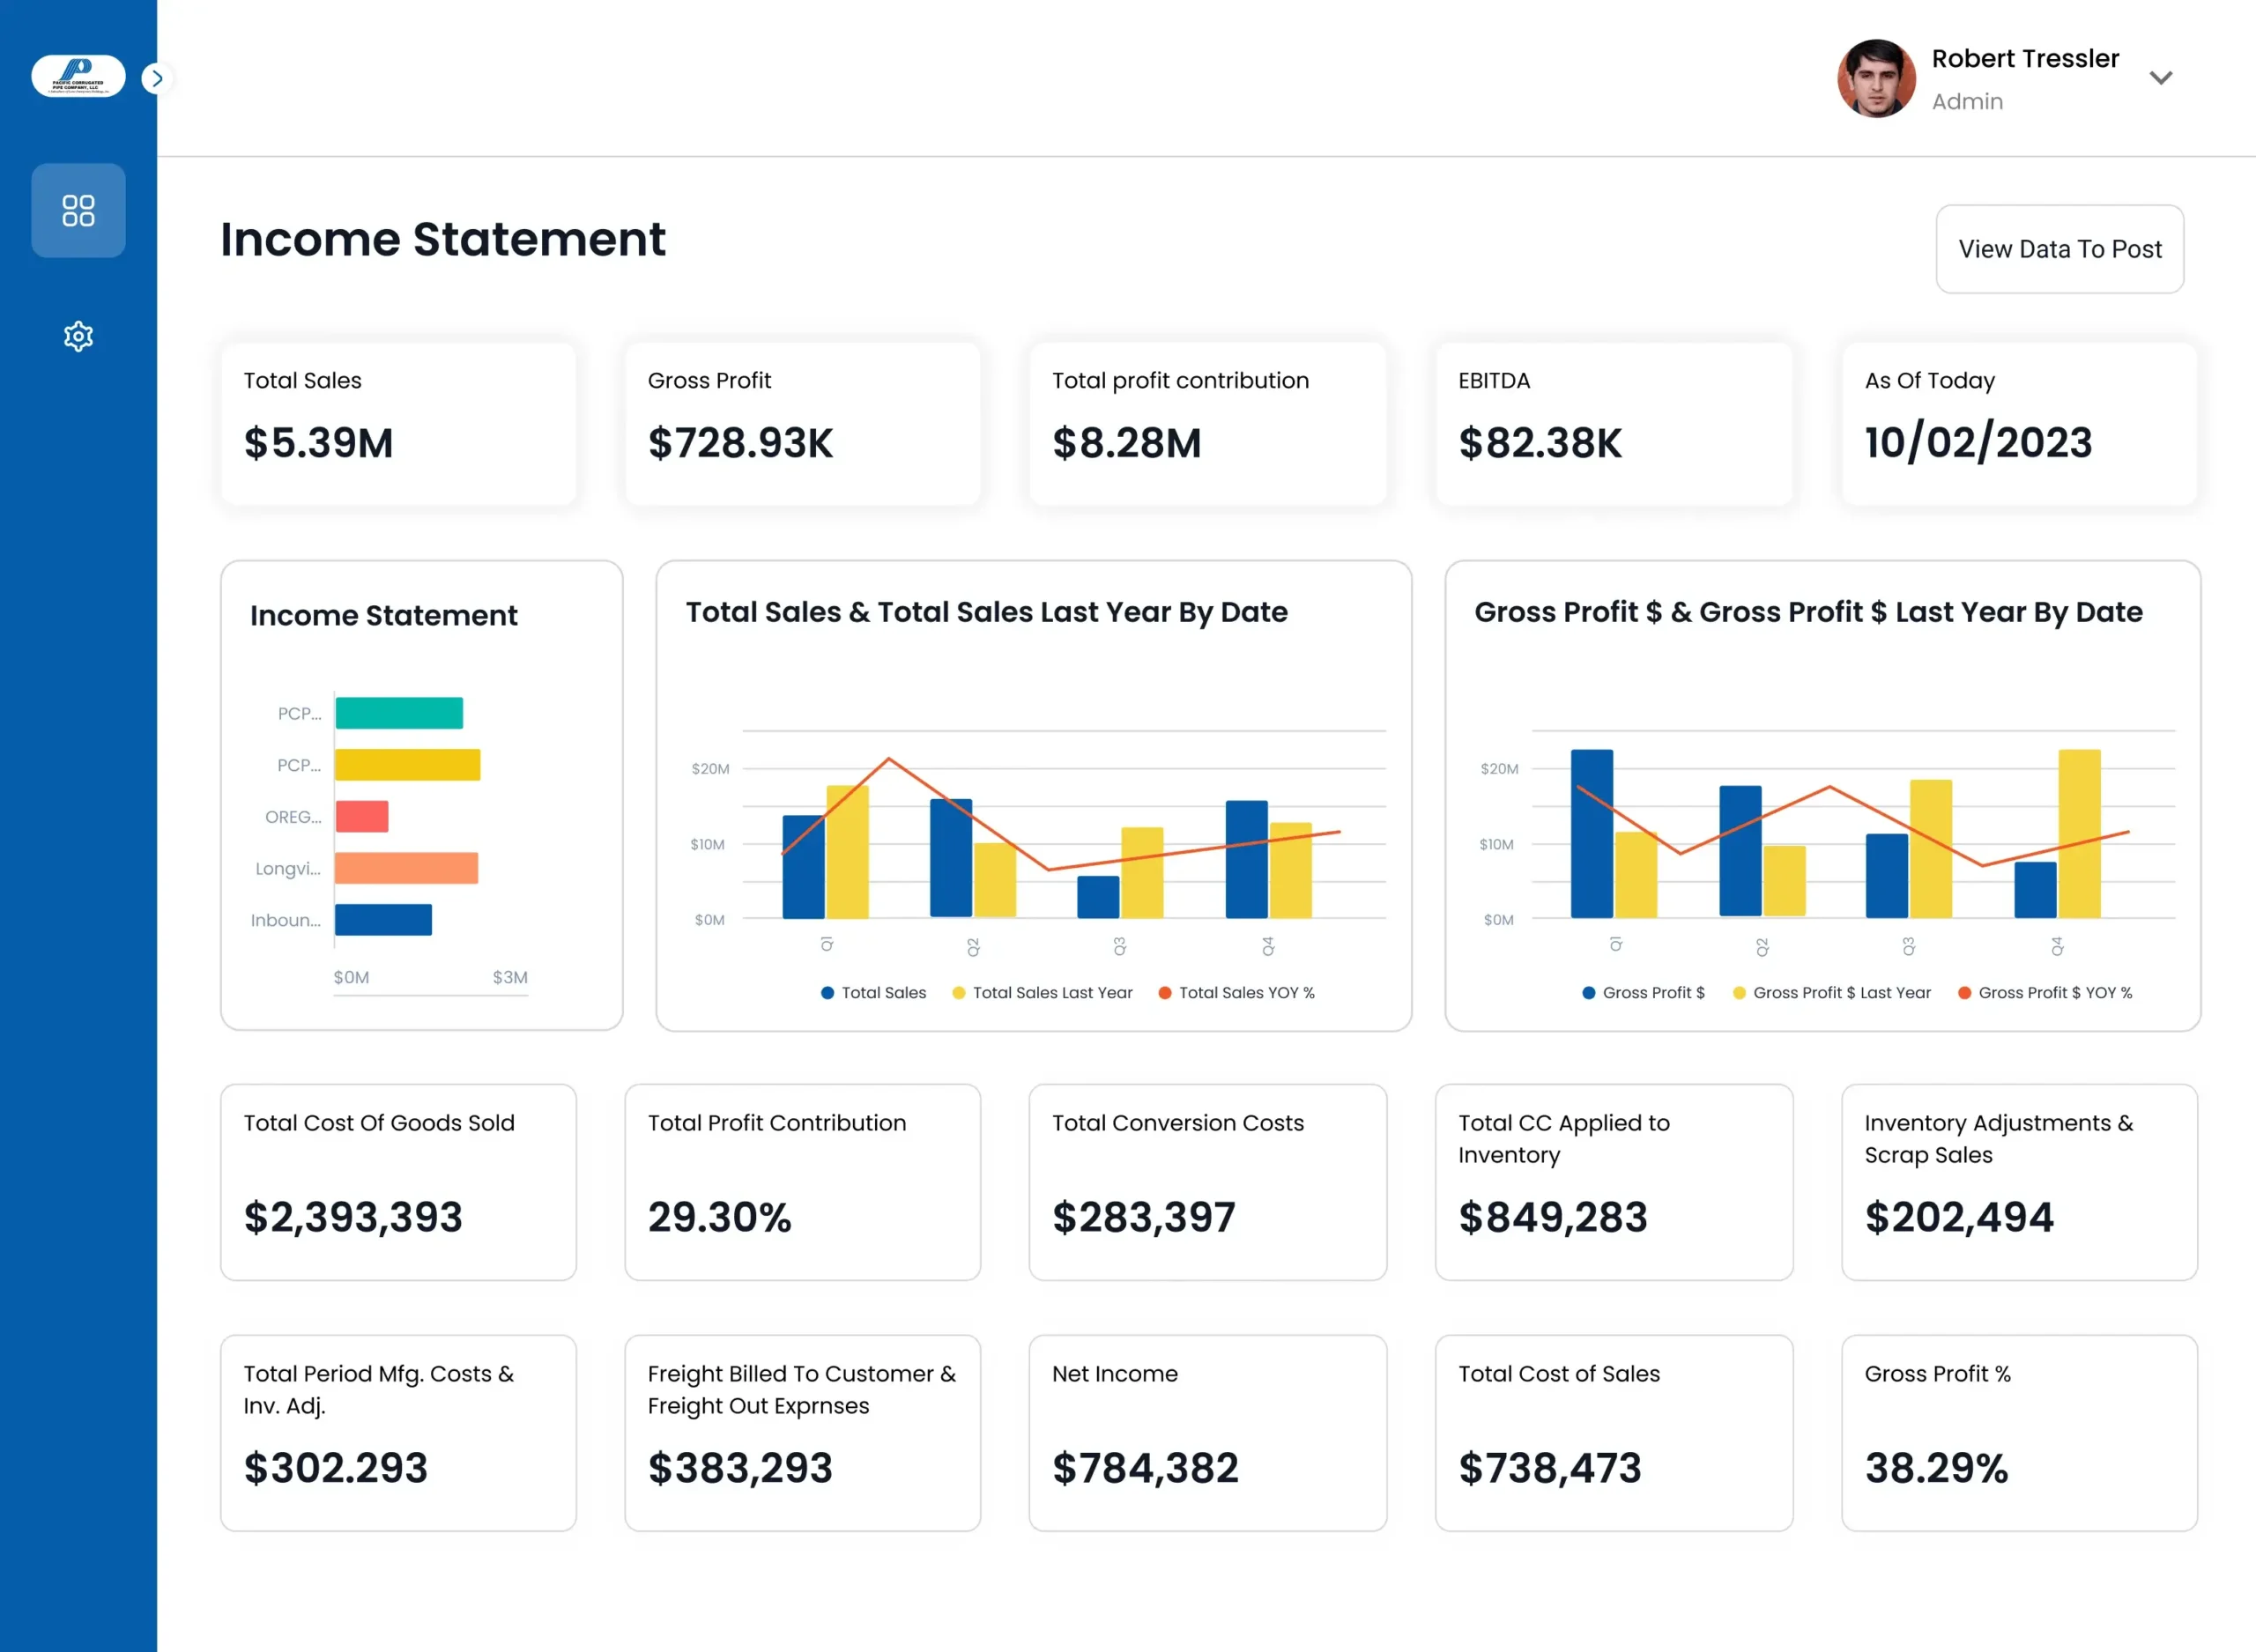Click the Q1 blue bar in Gross Profit chart
Viewport: 2256px width, 1652px height.
coord(1592,834)
